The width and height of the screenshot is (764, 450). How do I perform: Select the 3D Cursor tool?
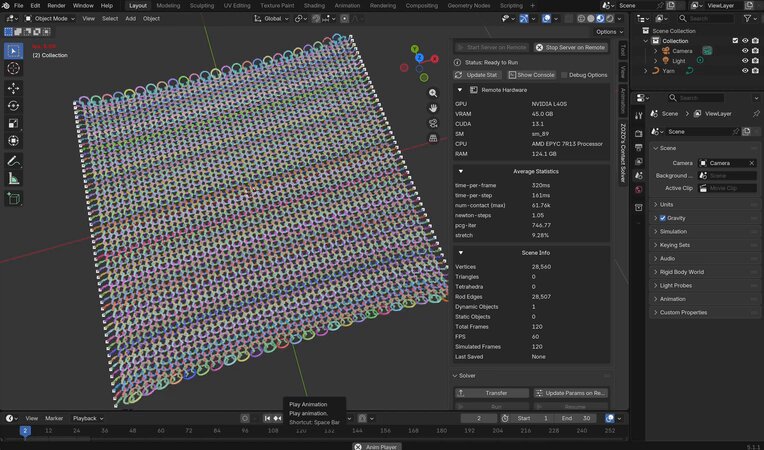(14, 68)
